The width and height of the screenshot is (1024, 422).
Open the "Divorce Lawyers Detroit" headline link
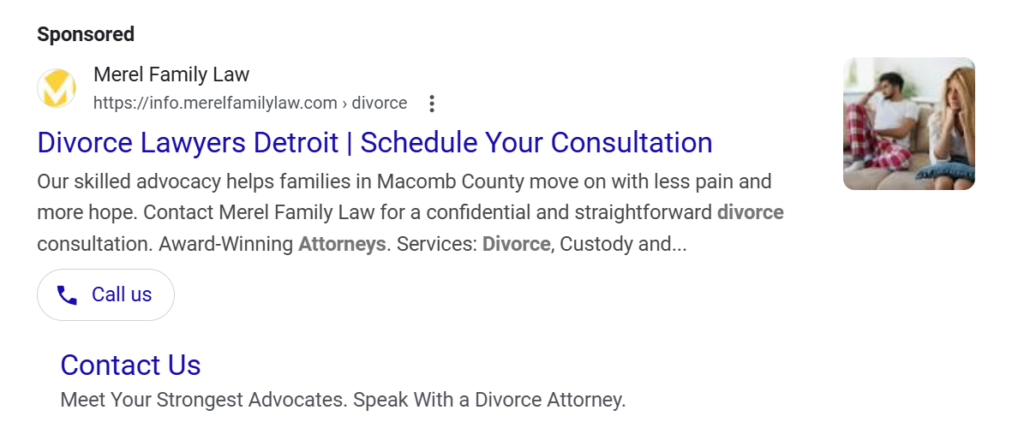188,142
